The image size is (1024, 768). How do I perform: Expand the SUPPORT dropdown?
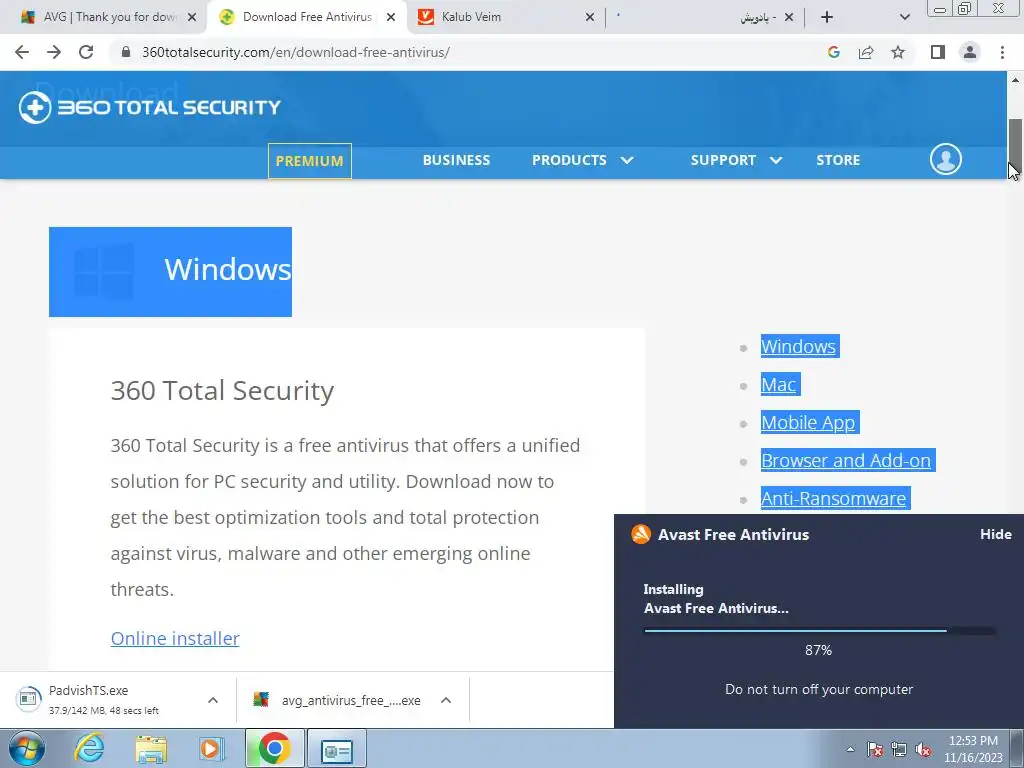(x=736, y=160)
